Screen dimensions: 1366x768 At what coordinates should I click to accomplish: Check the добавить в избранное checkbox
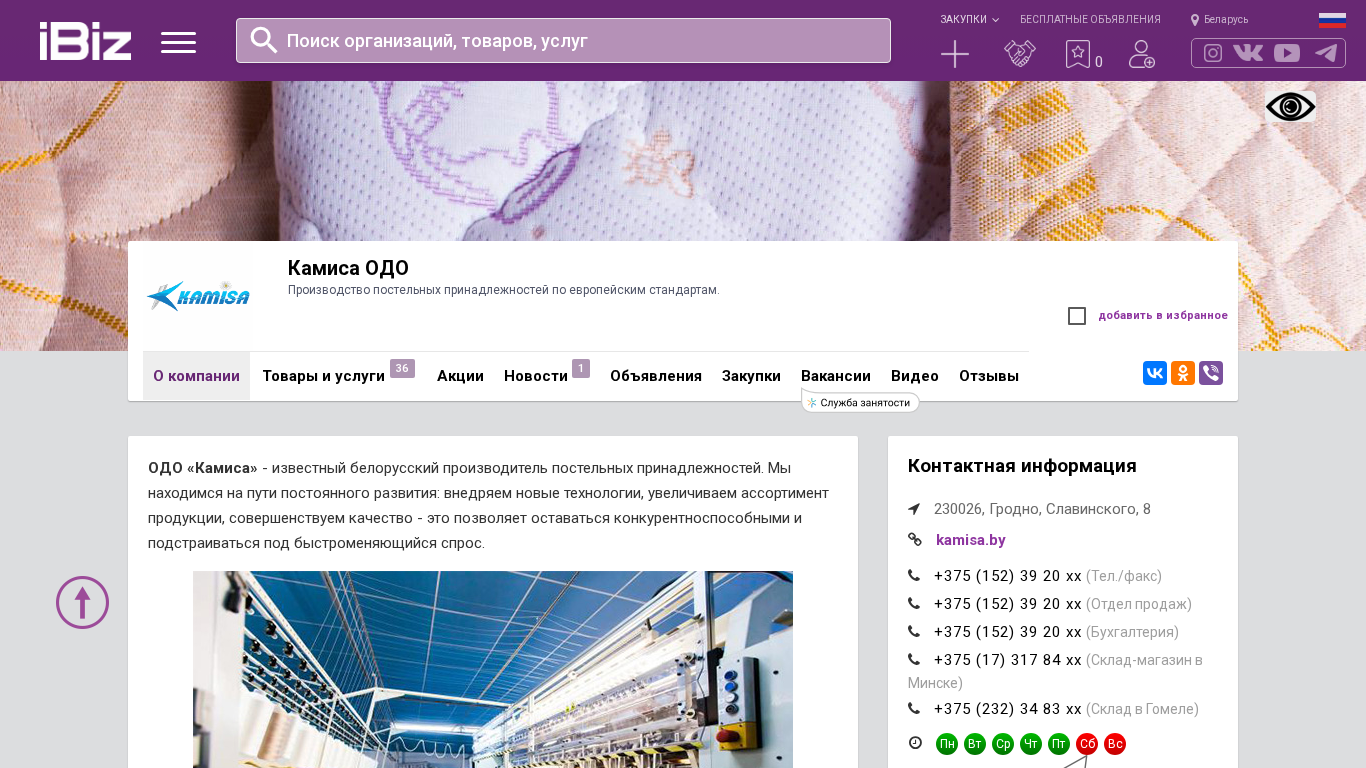tap(1077, 316)
